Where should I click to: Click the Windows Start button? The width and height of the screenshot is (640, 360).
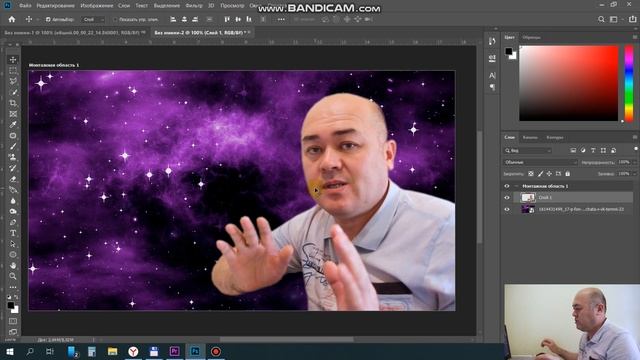coord(10,351)
